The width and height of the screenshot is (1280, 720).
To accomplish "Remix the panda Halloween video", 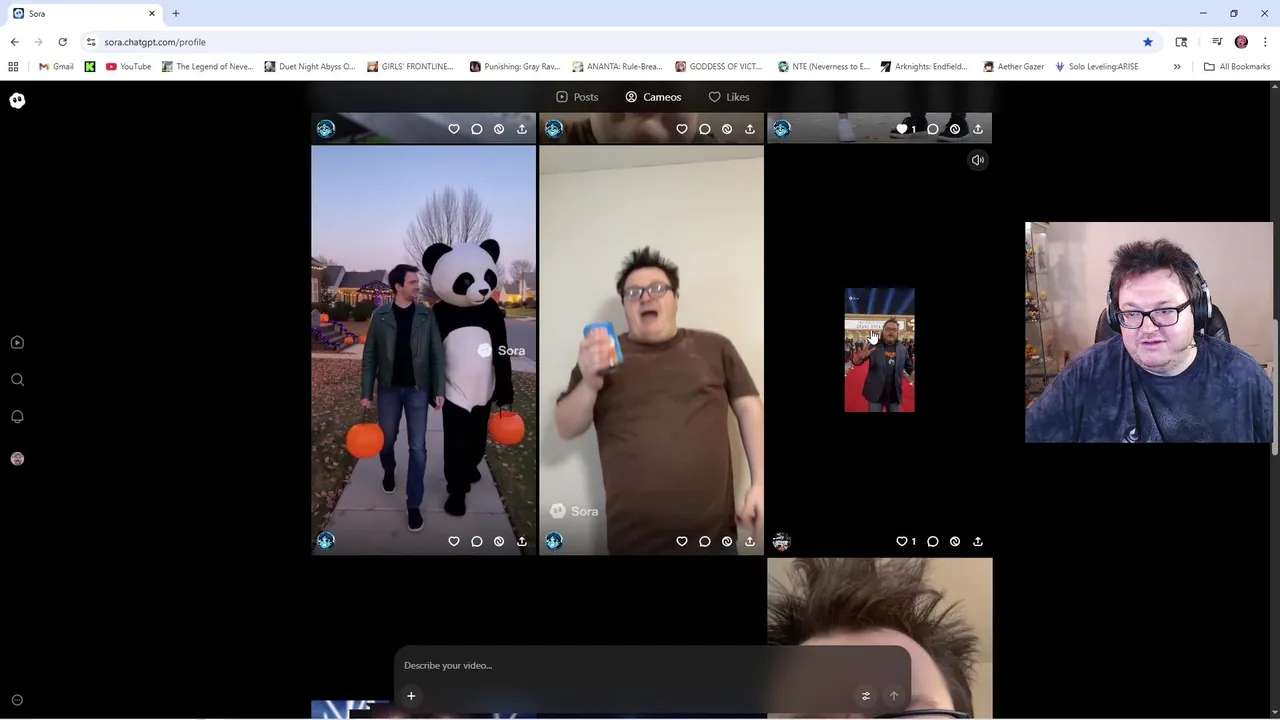I will (499, 541).
